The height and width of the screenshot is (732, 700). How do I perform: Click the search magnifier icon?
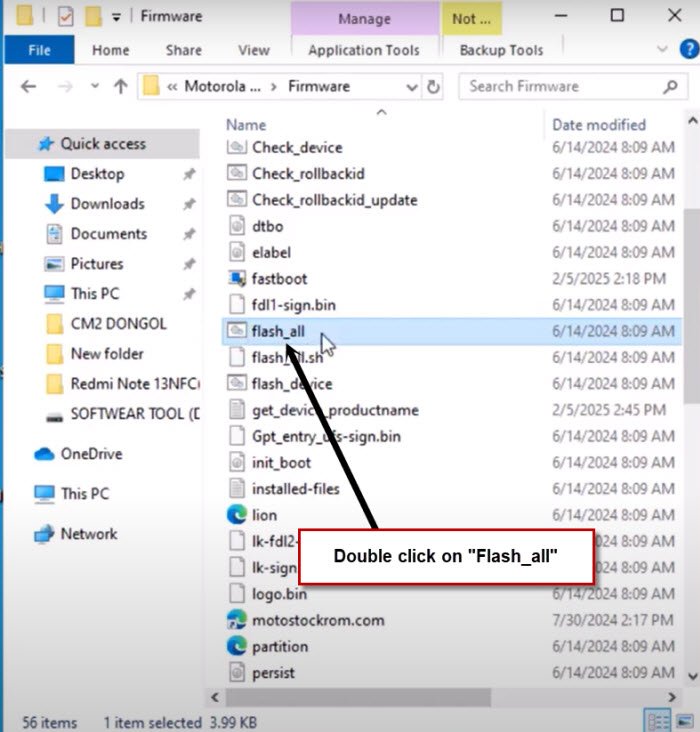point(671,86)
